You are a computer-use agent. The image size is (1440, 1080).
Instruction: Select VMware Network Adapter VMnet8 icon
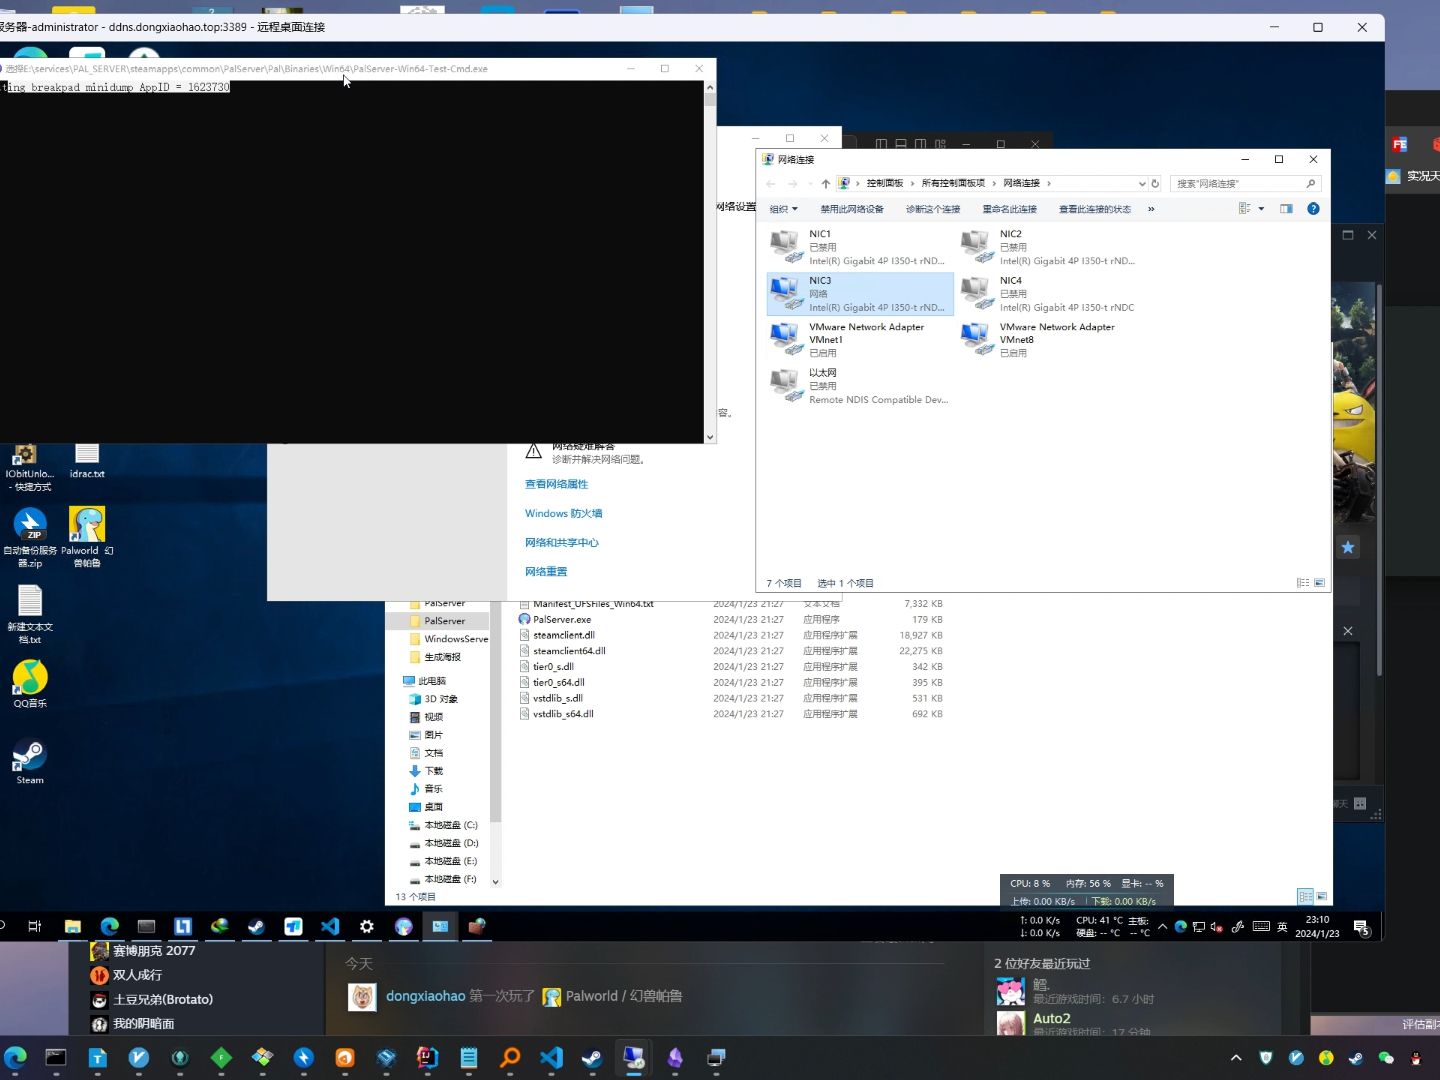point(977,340)
